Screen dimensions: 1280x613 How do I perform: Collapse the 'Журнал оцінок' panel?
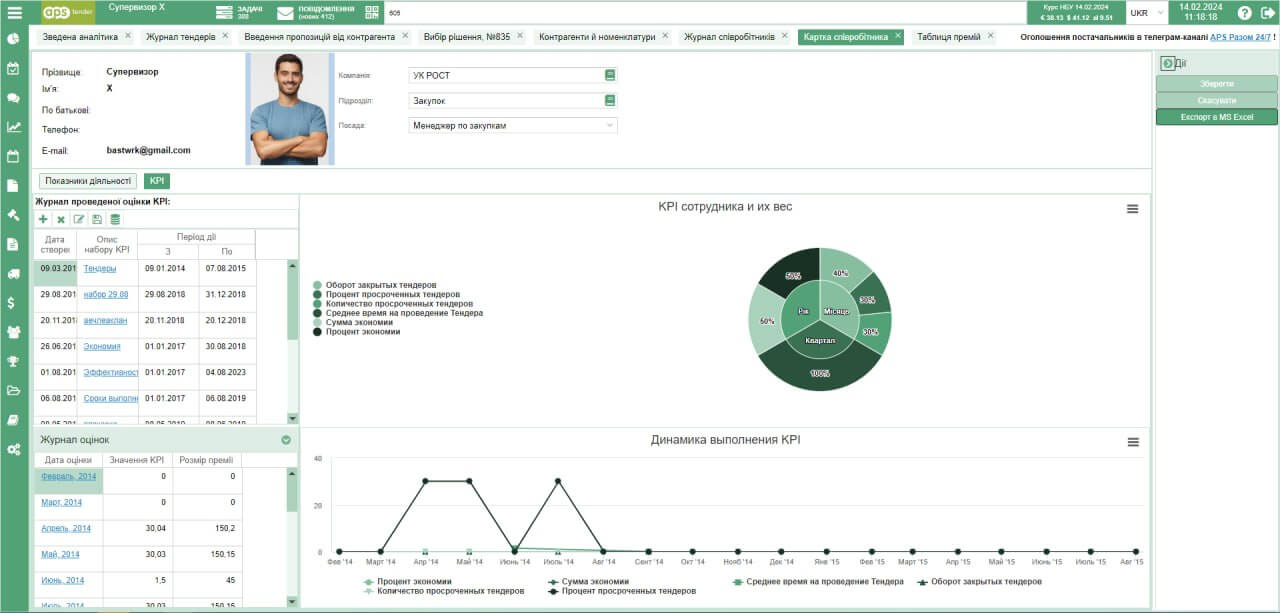pyautogui.click(x=286, y=440)
